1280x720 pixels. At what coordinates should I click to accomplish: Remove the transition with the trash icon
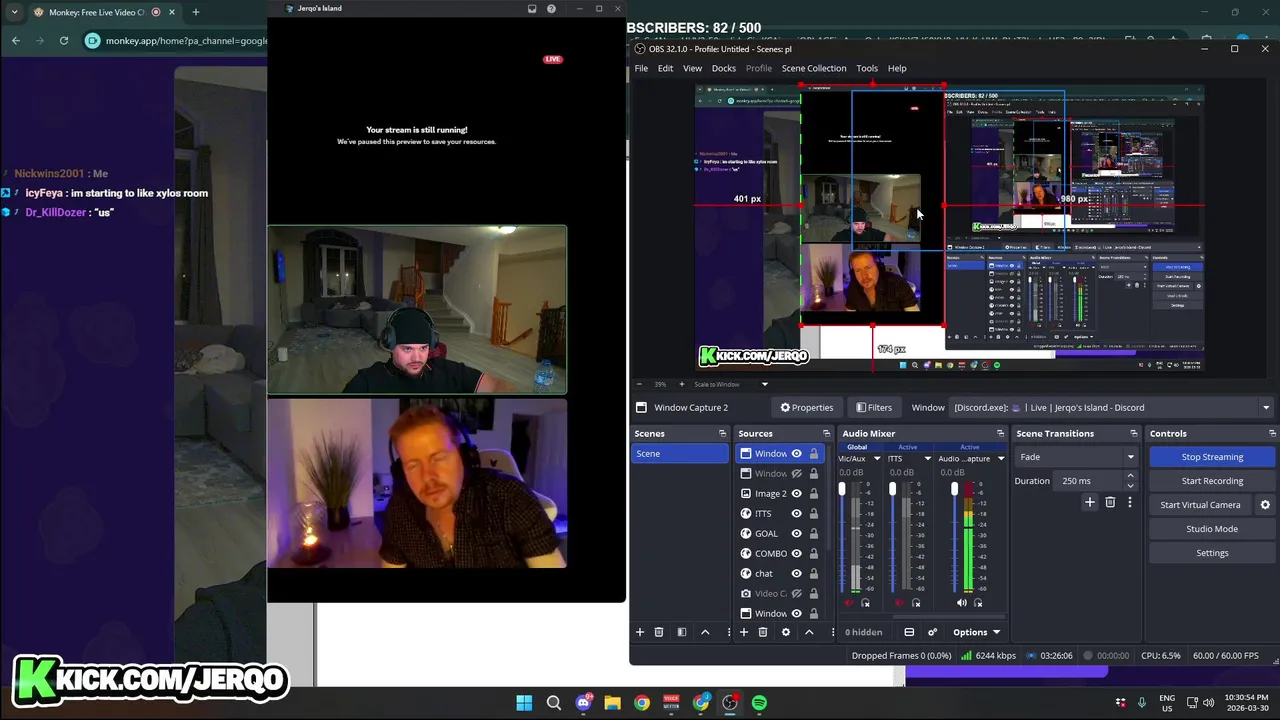tap(1110, 502)
